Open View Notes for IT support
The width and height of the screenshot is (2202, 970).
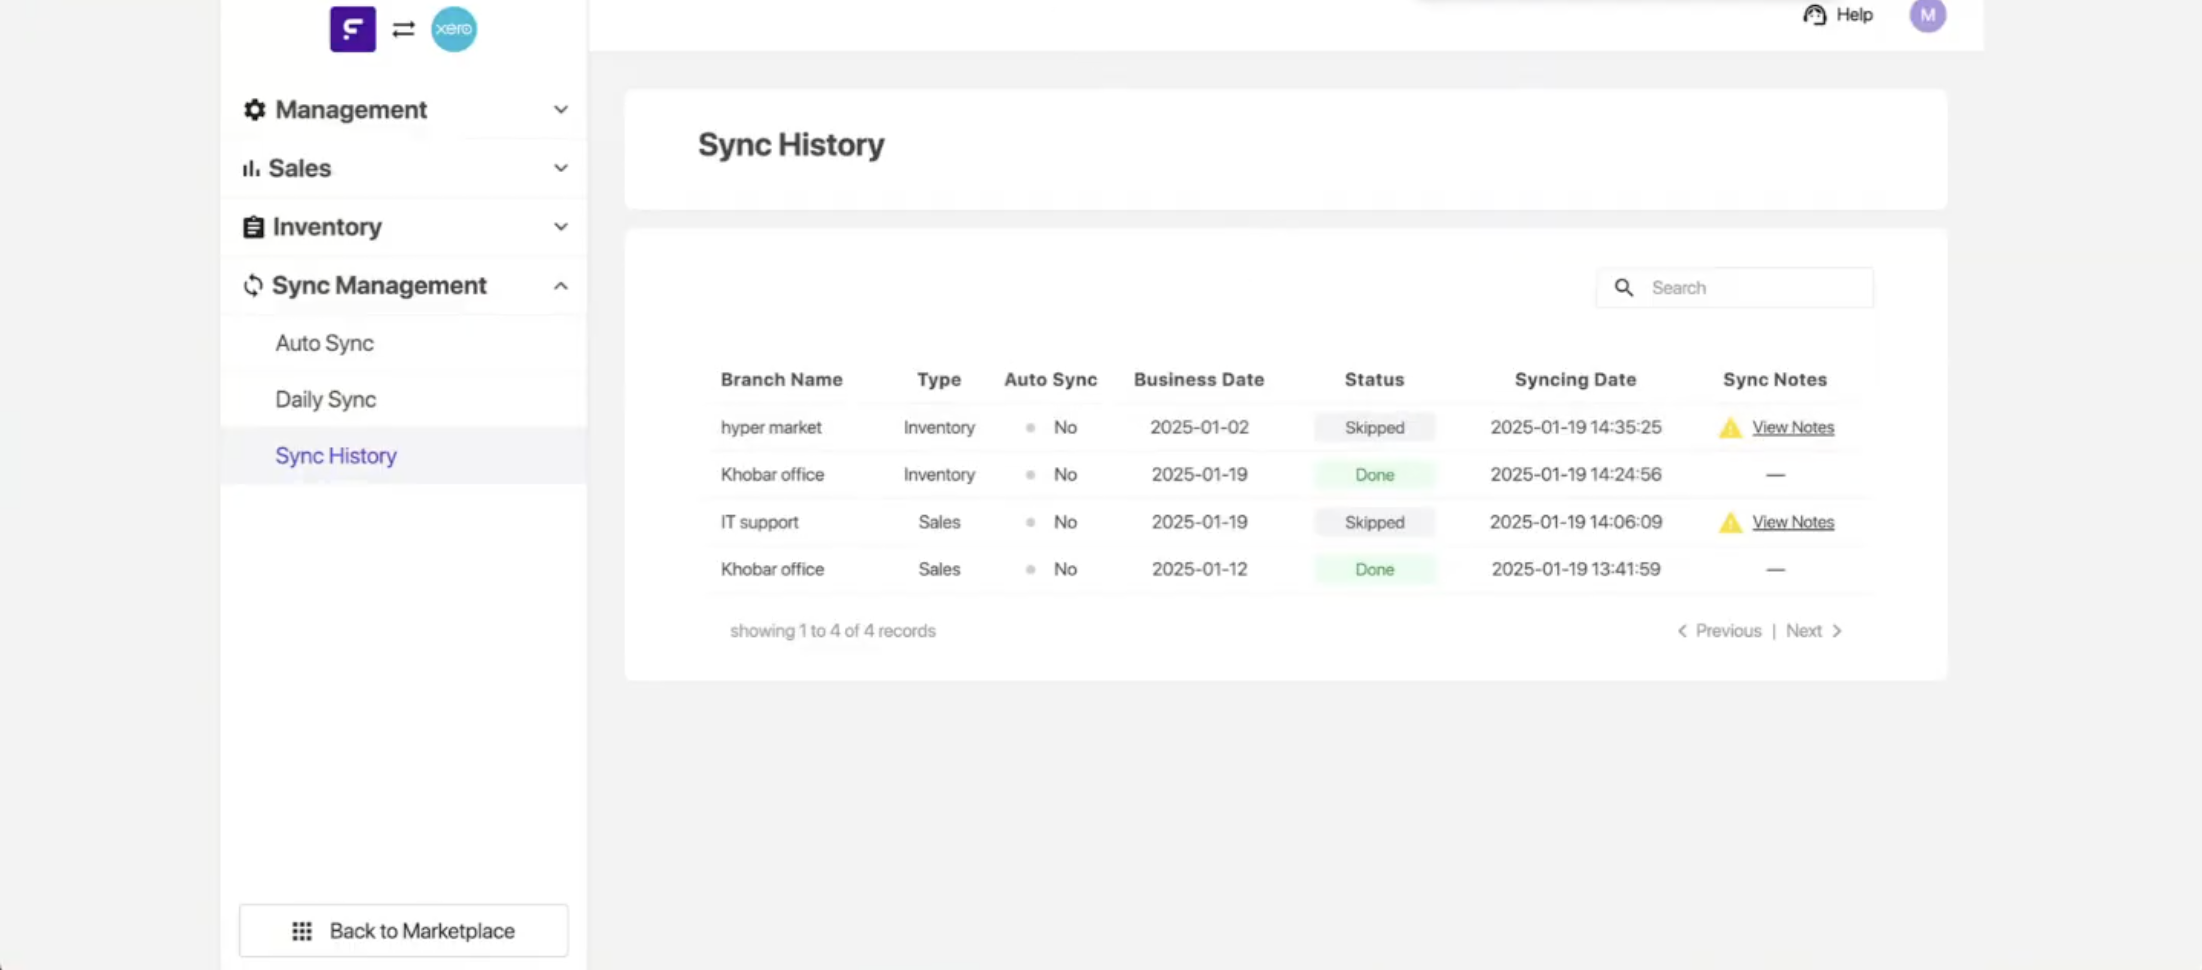tap(1793, 522)
